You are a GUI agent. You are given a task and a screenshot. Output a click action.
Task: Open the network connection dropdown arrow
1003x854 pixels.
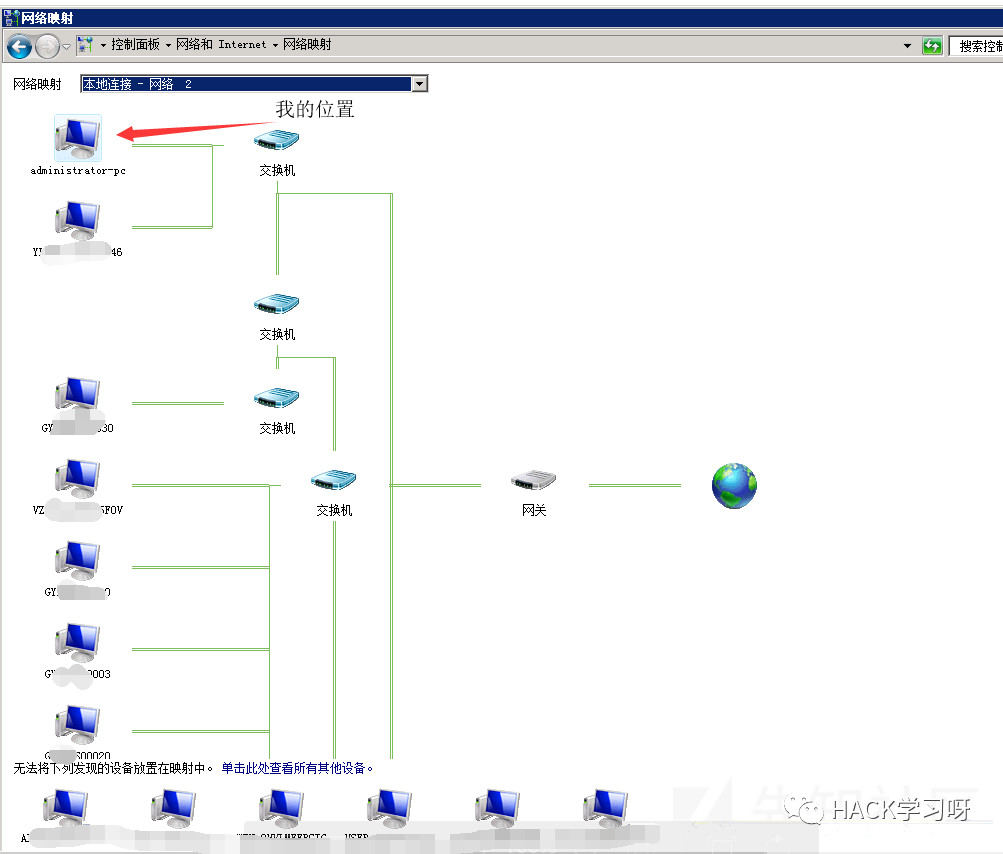(420, 84)
